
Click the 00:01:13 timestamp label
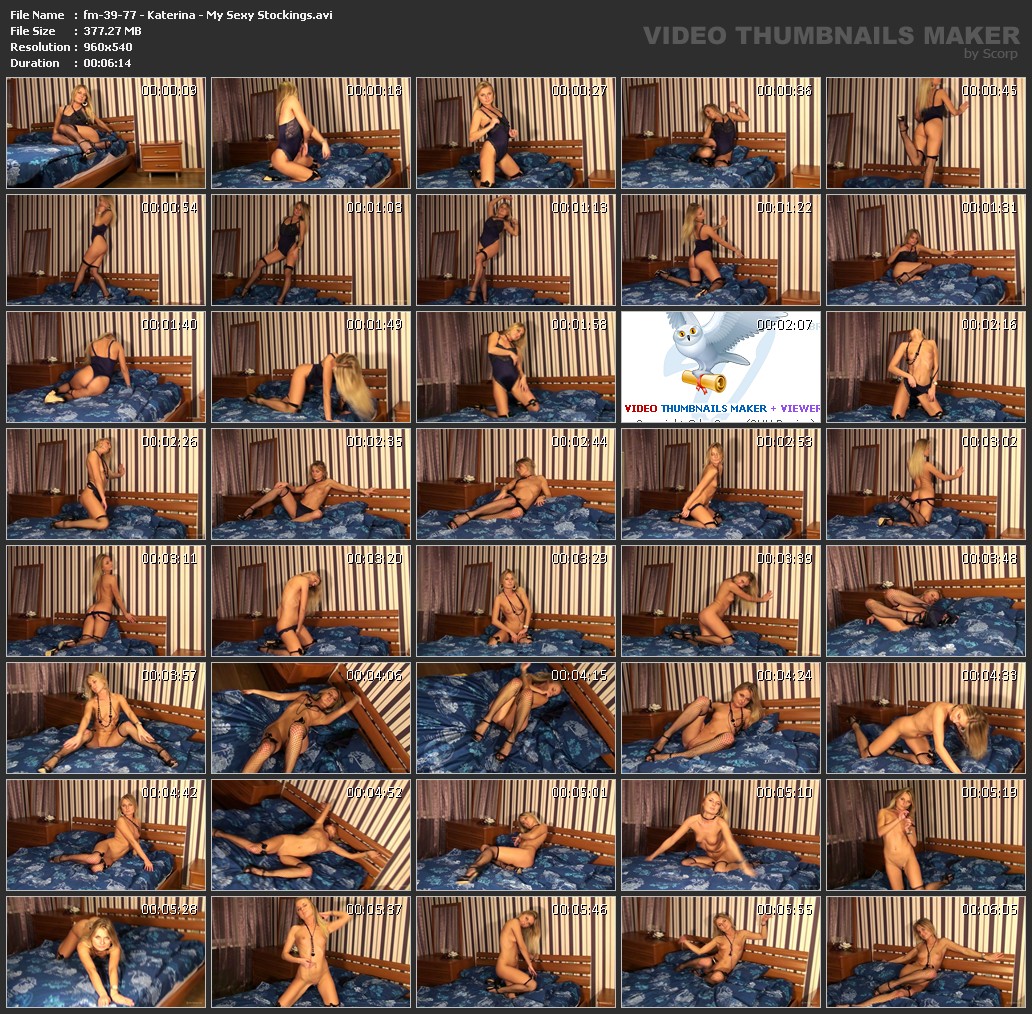[x=579, y=208]
